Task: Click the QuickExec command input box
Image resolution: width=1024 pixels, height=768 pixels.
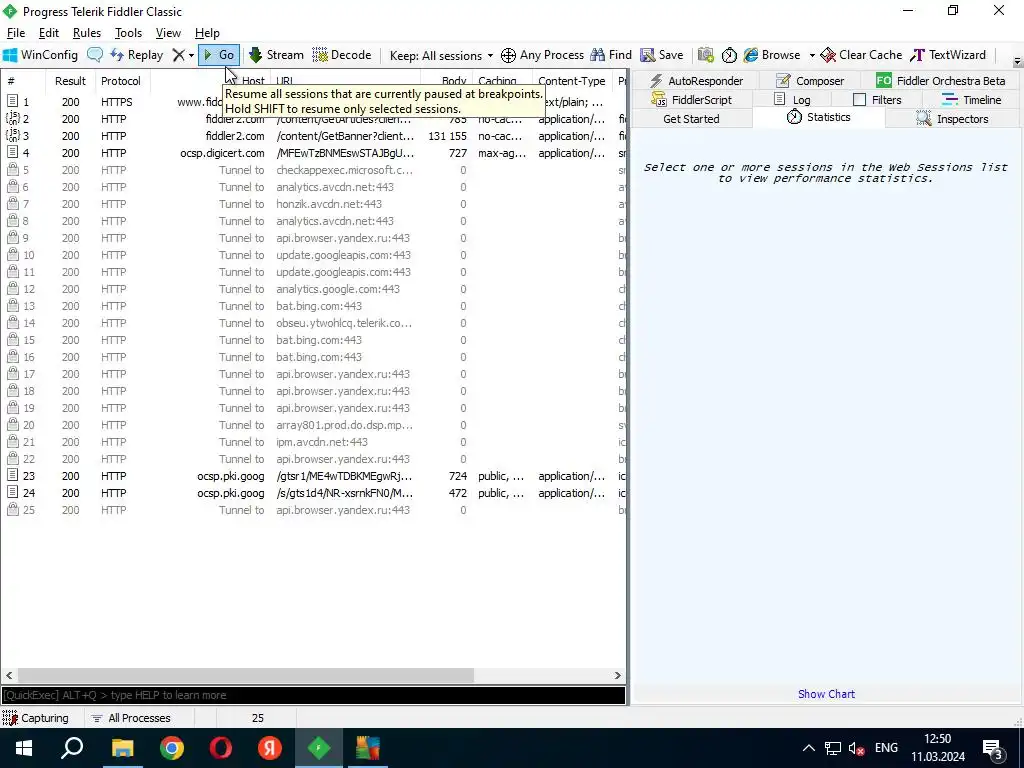Action: tap(313, 695)
